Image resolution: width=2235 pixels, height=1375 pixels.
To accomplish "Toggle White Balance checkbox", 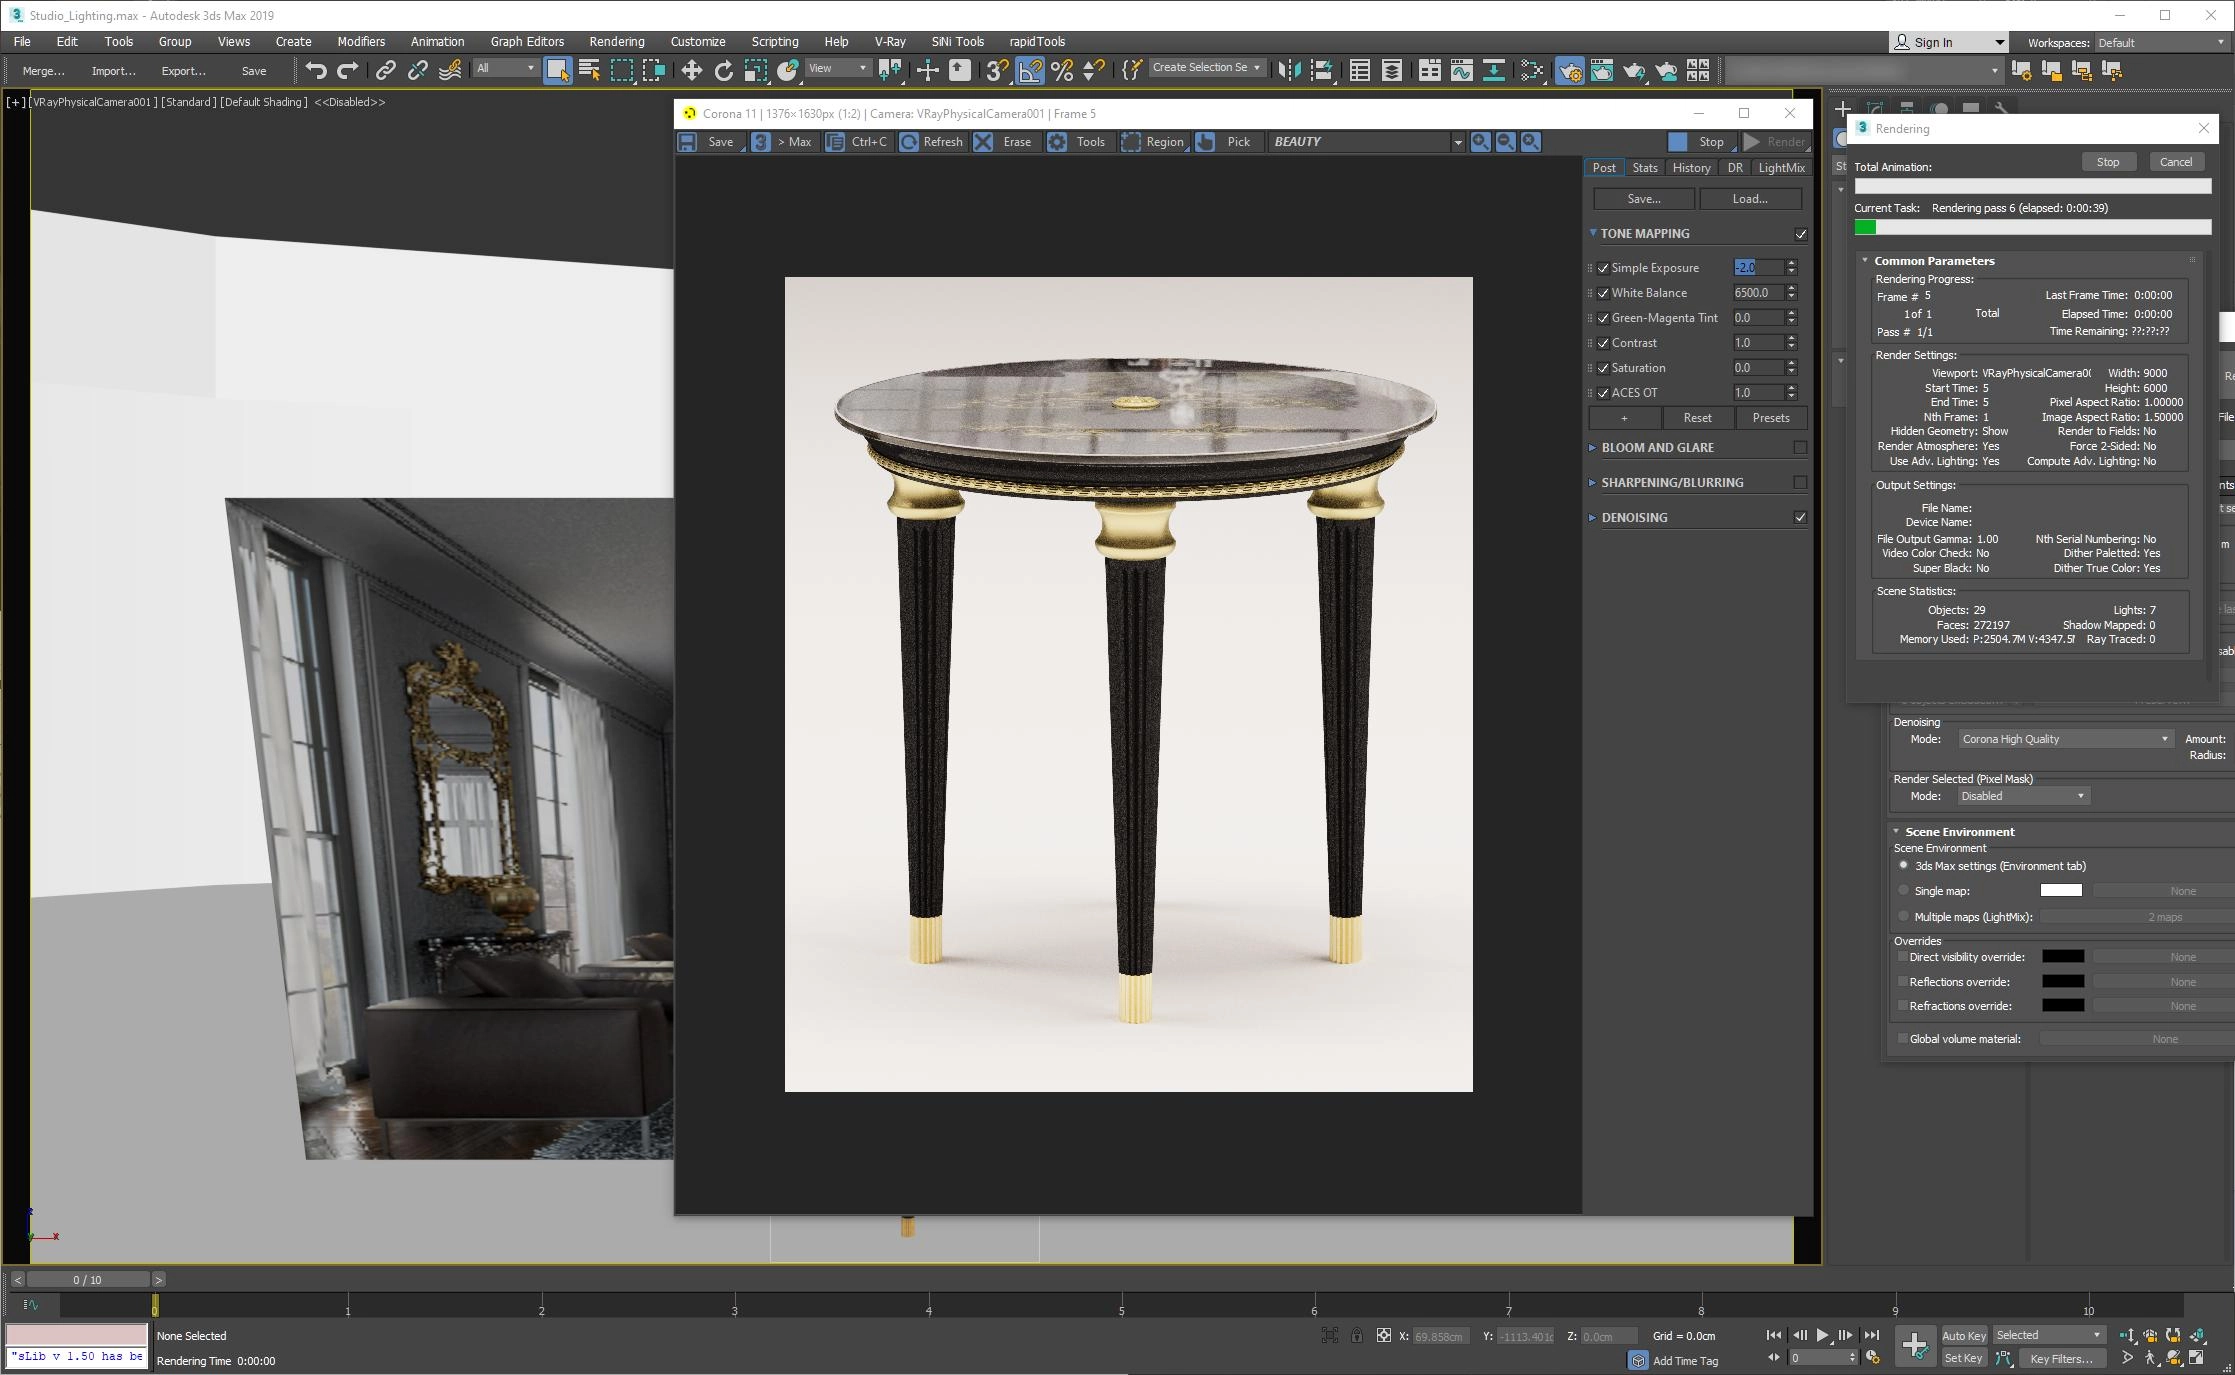I will click(1604, 293).
